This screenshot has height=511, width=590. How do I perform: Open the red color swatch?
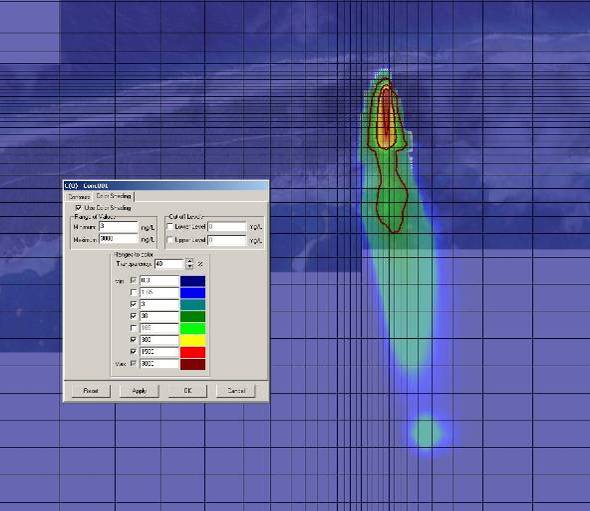tap(193, 352)
